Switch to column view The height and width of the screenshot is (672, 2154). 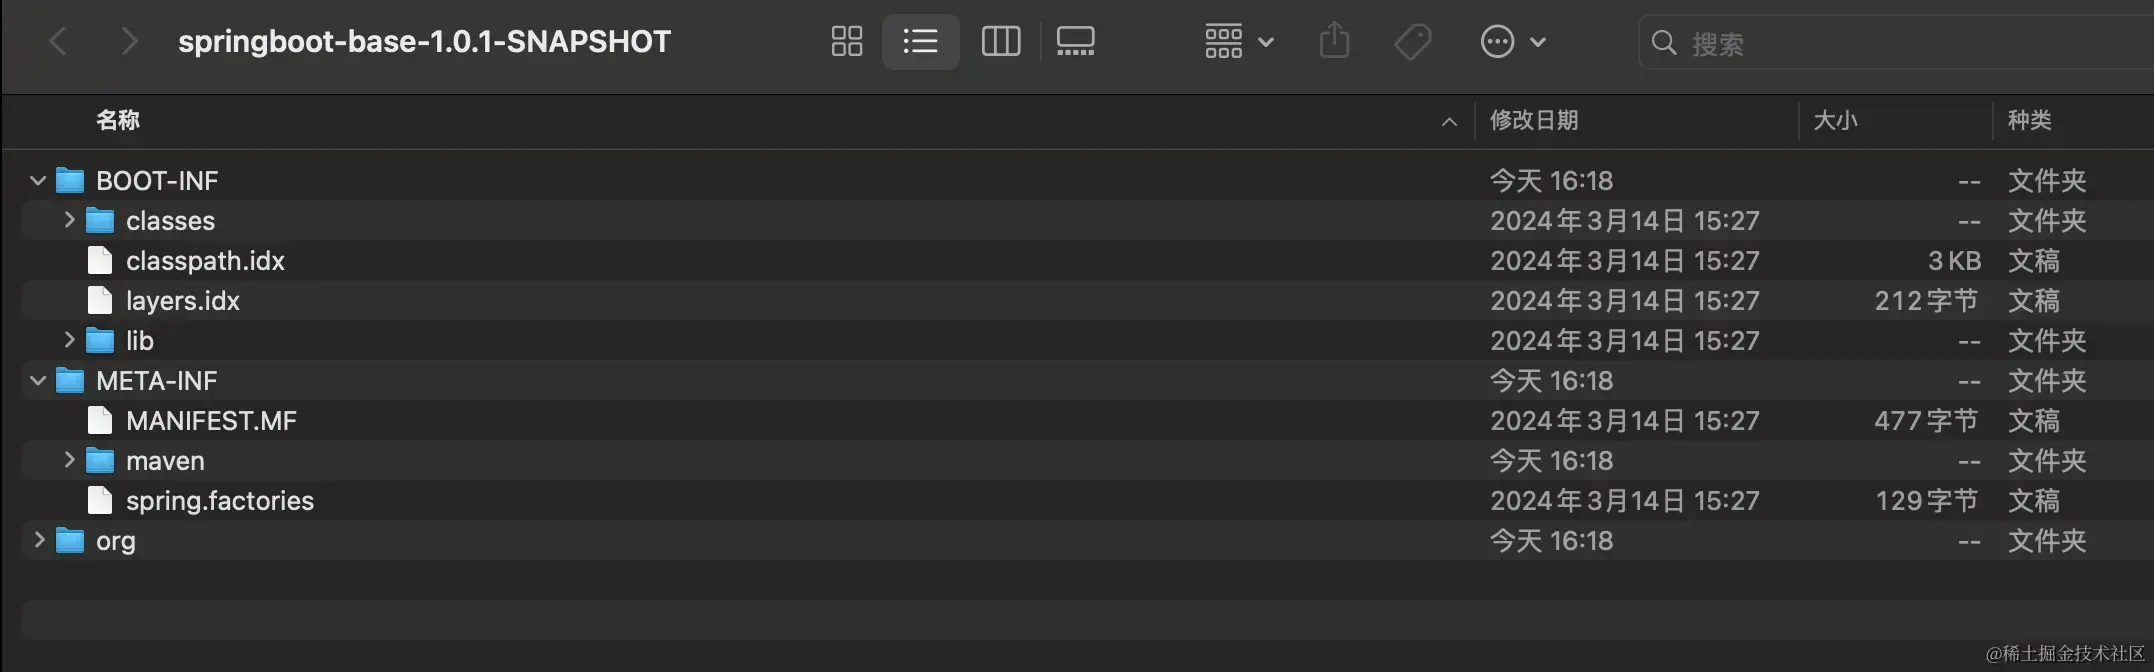click(1000, 41)
